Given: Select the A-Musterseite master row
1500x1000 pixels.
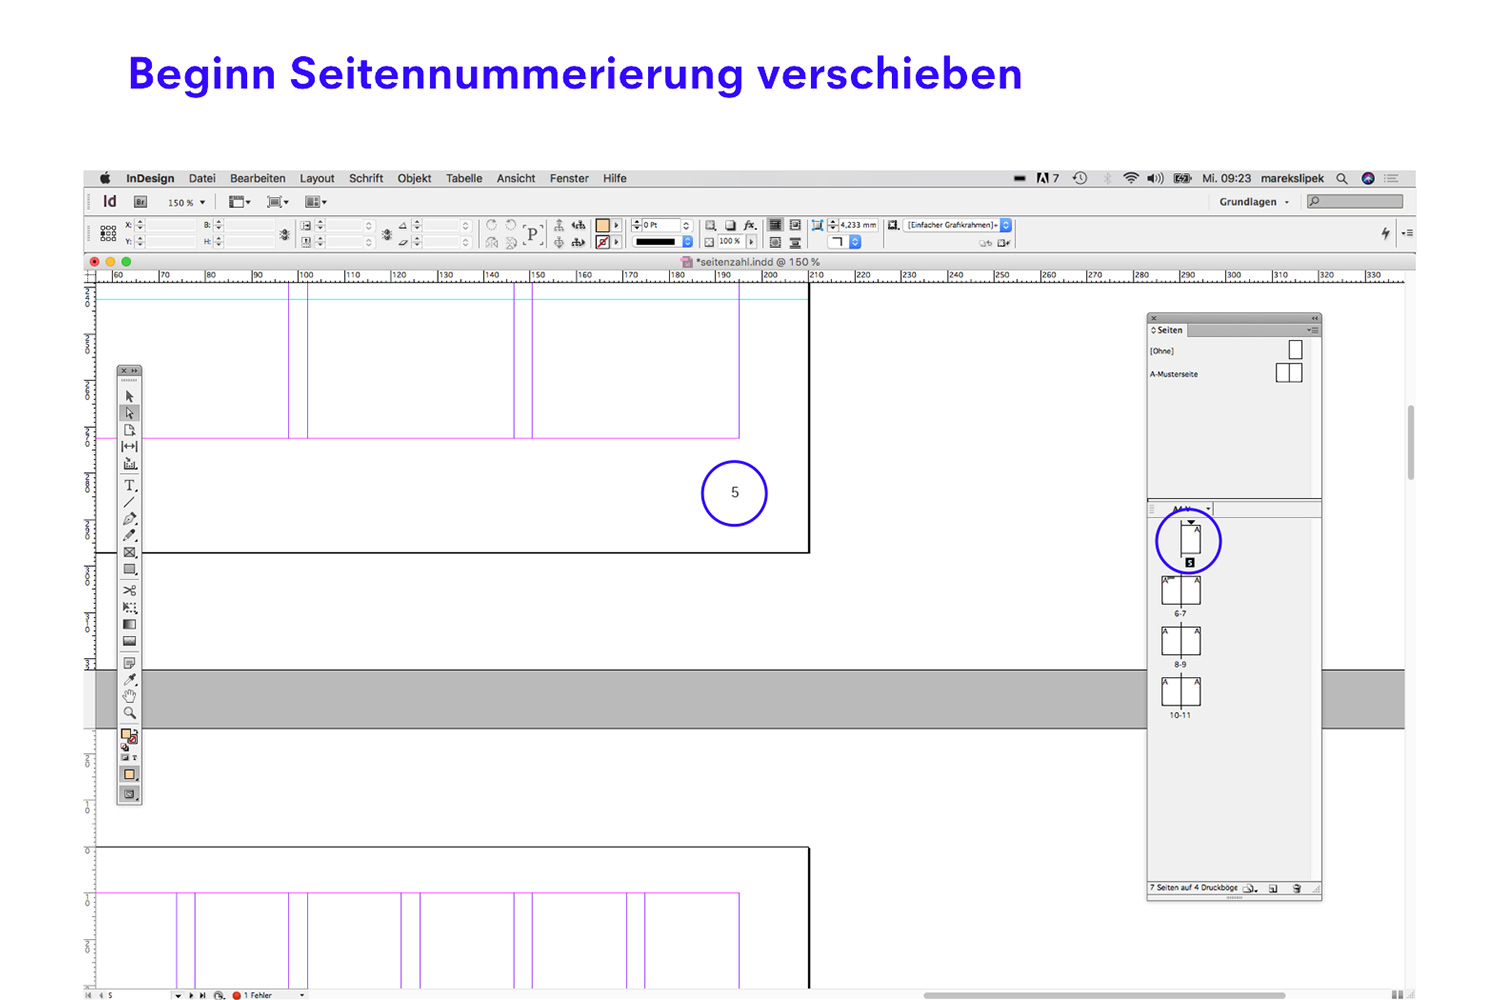Looking at the screenshot, I should coord(1228,373).
